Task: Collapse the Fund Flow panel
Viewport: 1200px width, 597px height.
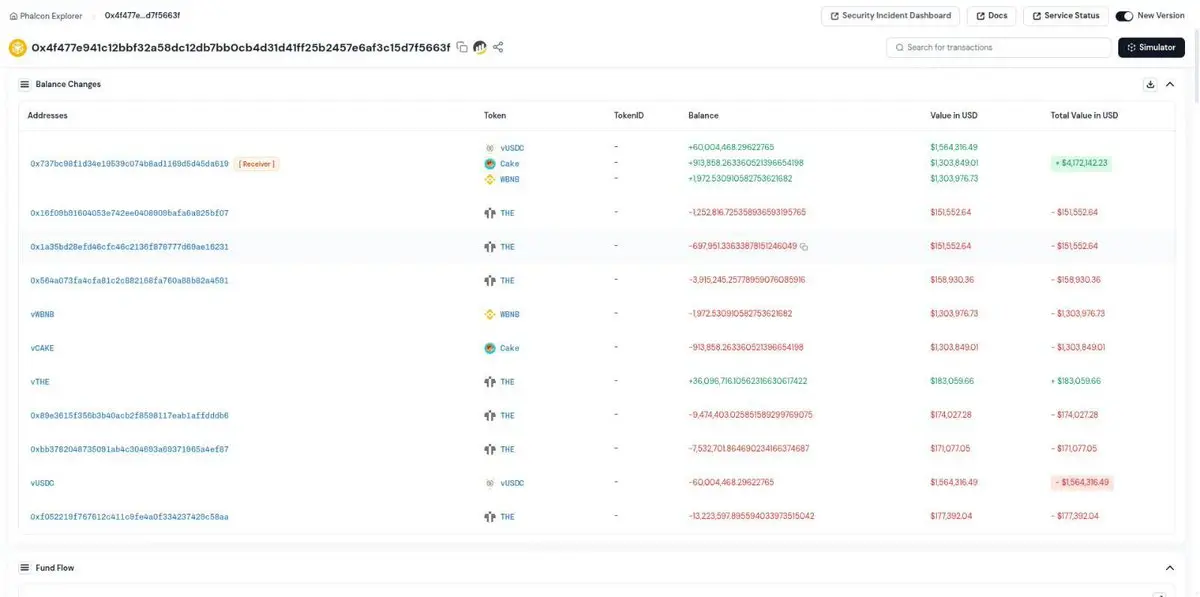Action: 1170,568
